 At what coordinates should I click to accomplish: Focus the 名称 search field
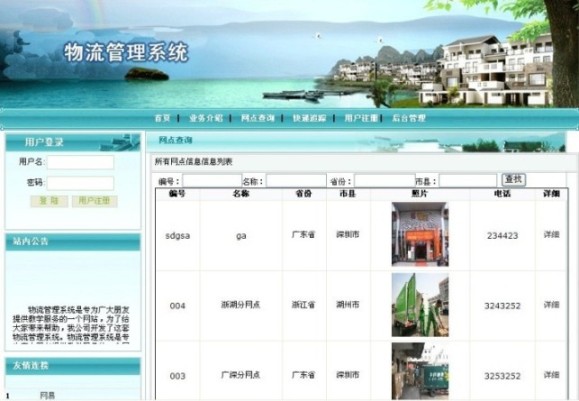(x=296, y=181)
